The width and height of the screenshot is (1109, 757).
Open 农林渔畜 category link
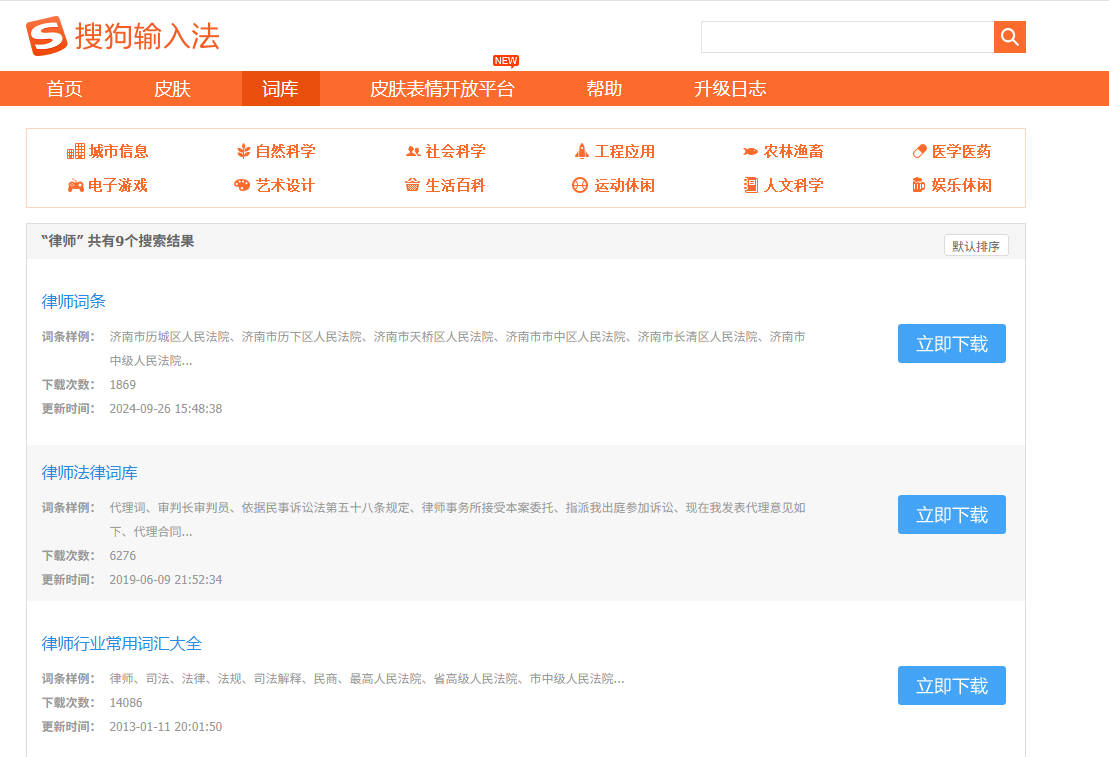click(x=794, y=151)
